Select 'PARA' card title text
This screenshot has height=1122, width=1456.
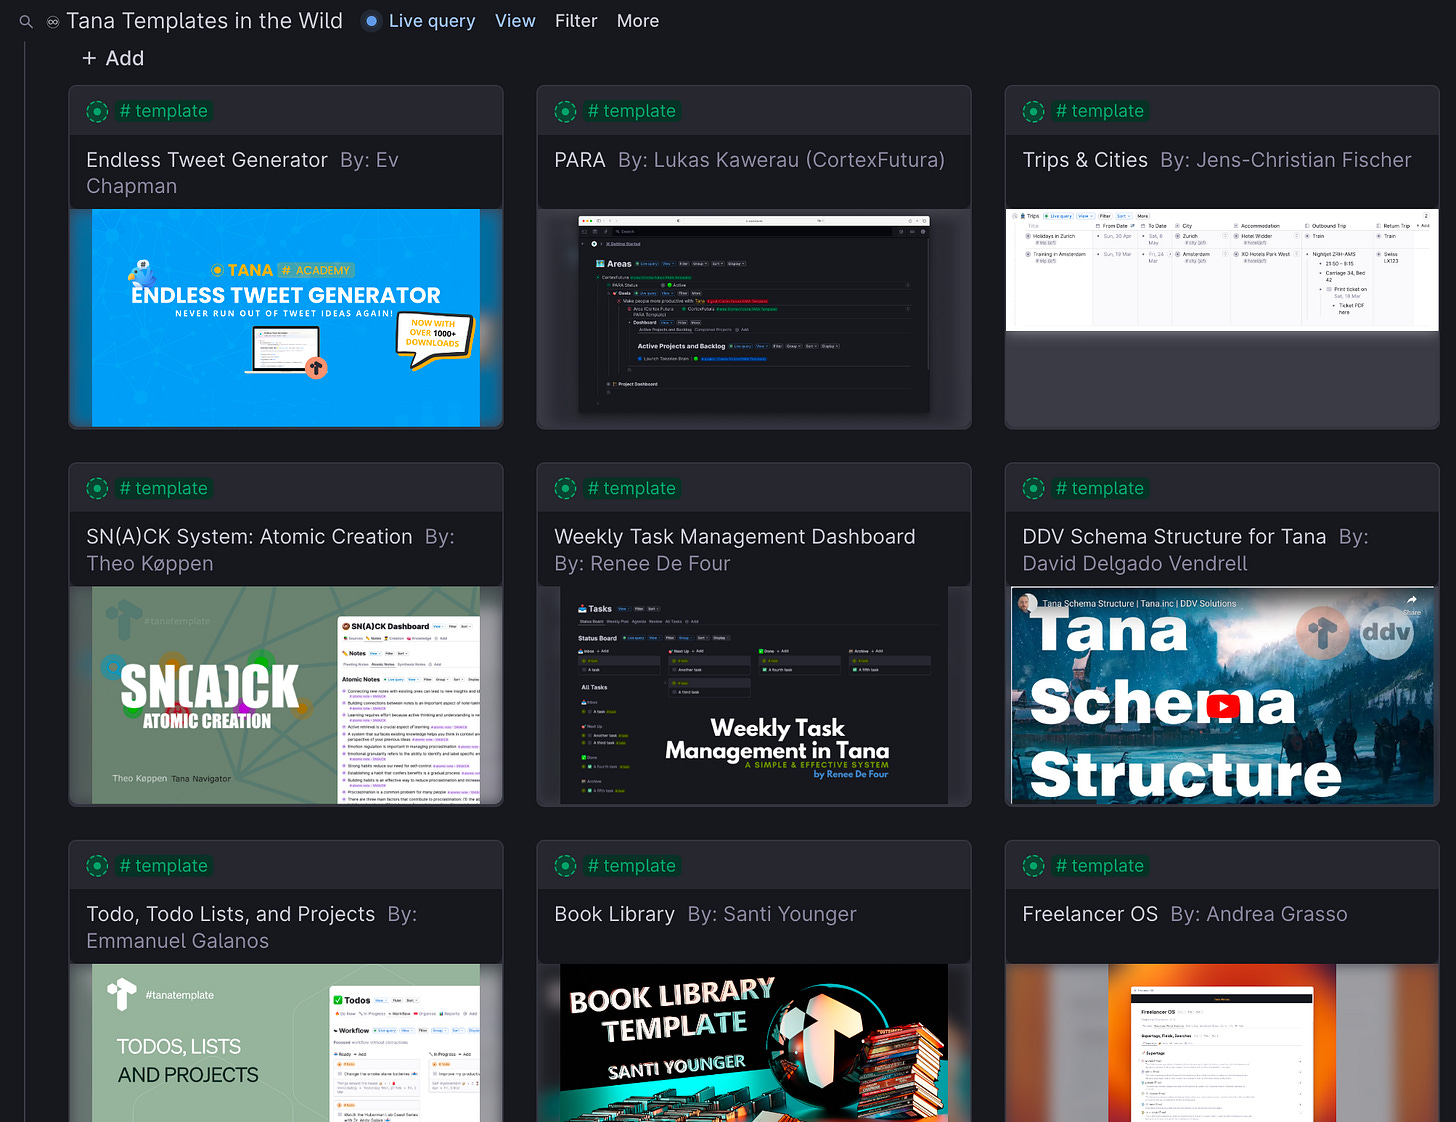580,160
